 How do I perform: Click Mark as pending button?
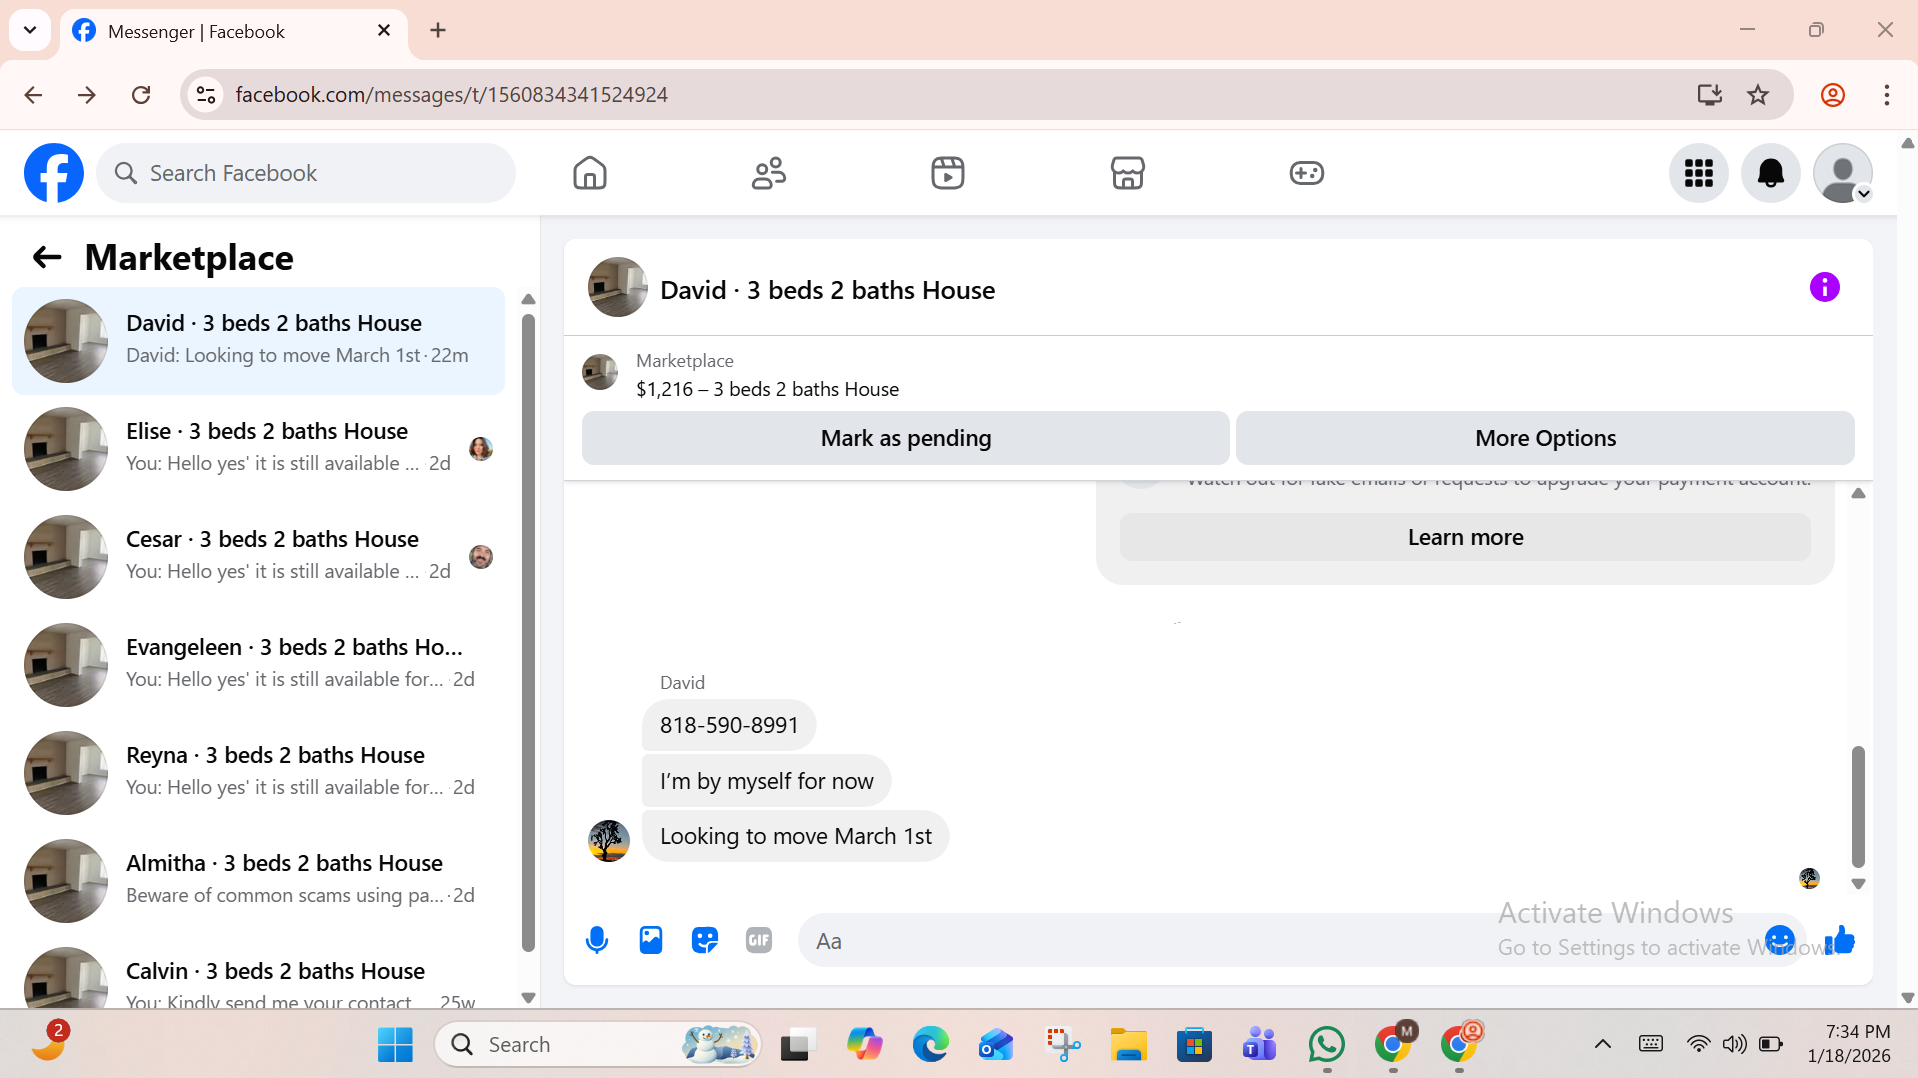[906, 438]
